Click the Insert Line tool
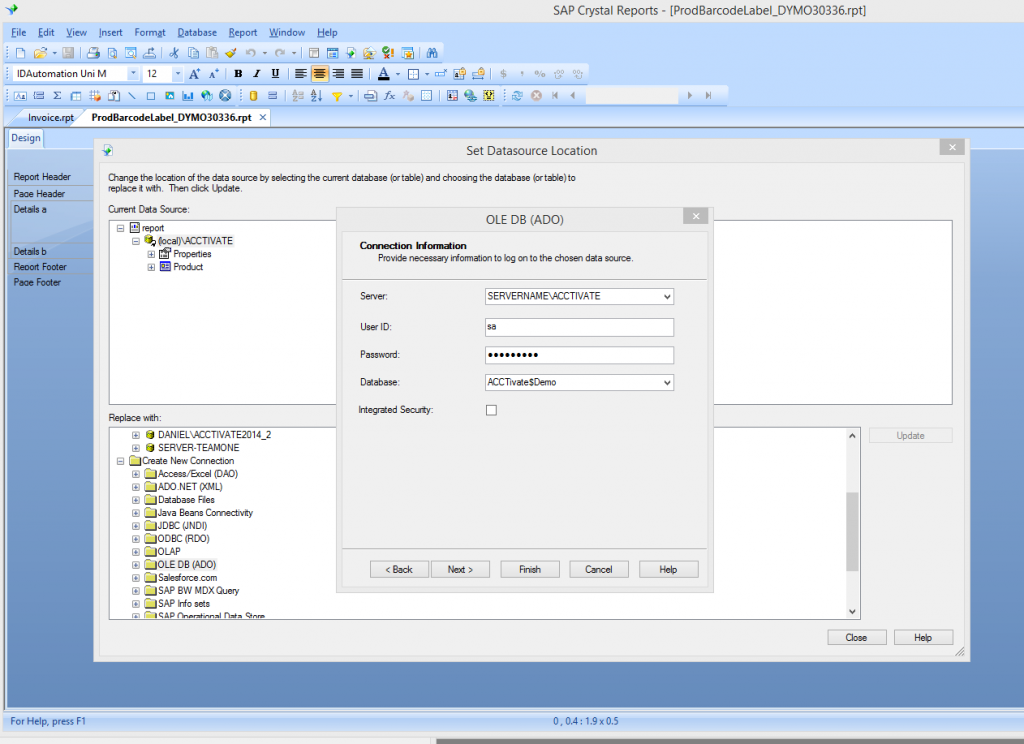 (x=132, y=95)
